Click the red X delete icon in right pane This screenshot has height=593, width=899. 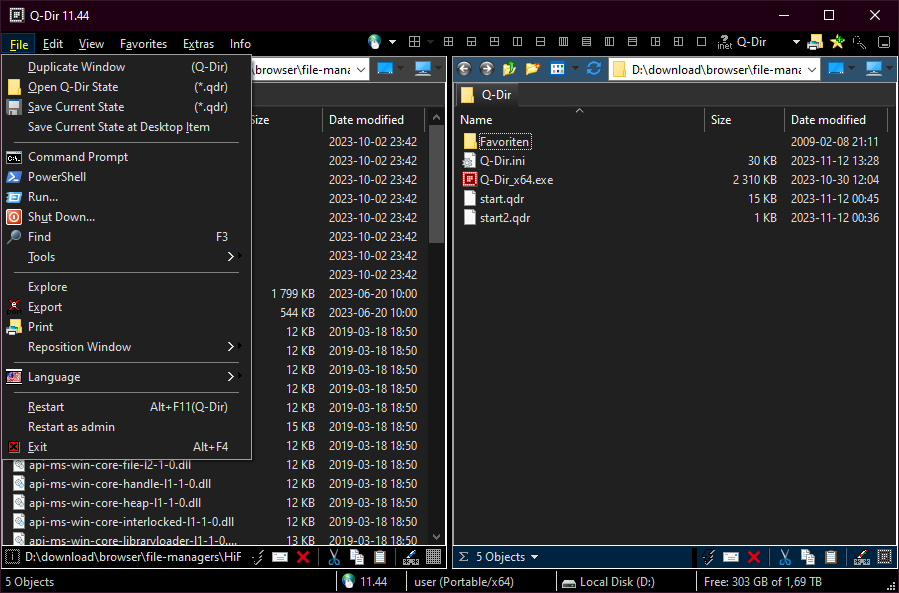point(755,557)
